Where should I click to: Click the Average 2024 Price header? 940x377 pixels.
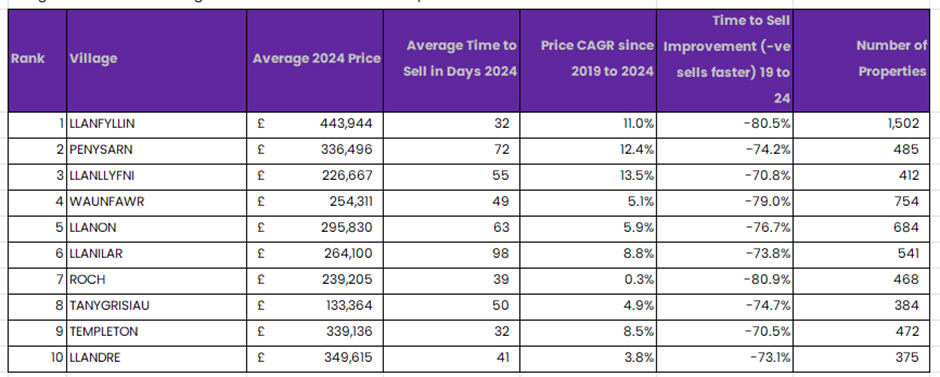315,61
